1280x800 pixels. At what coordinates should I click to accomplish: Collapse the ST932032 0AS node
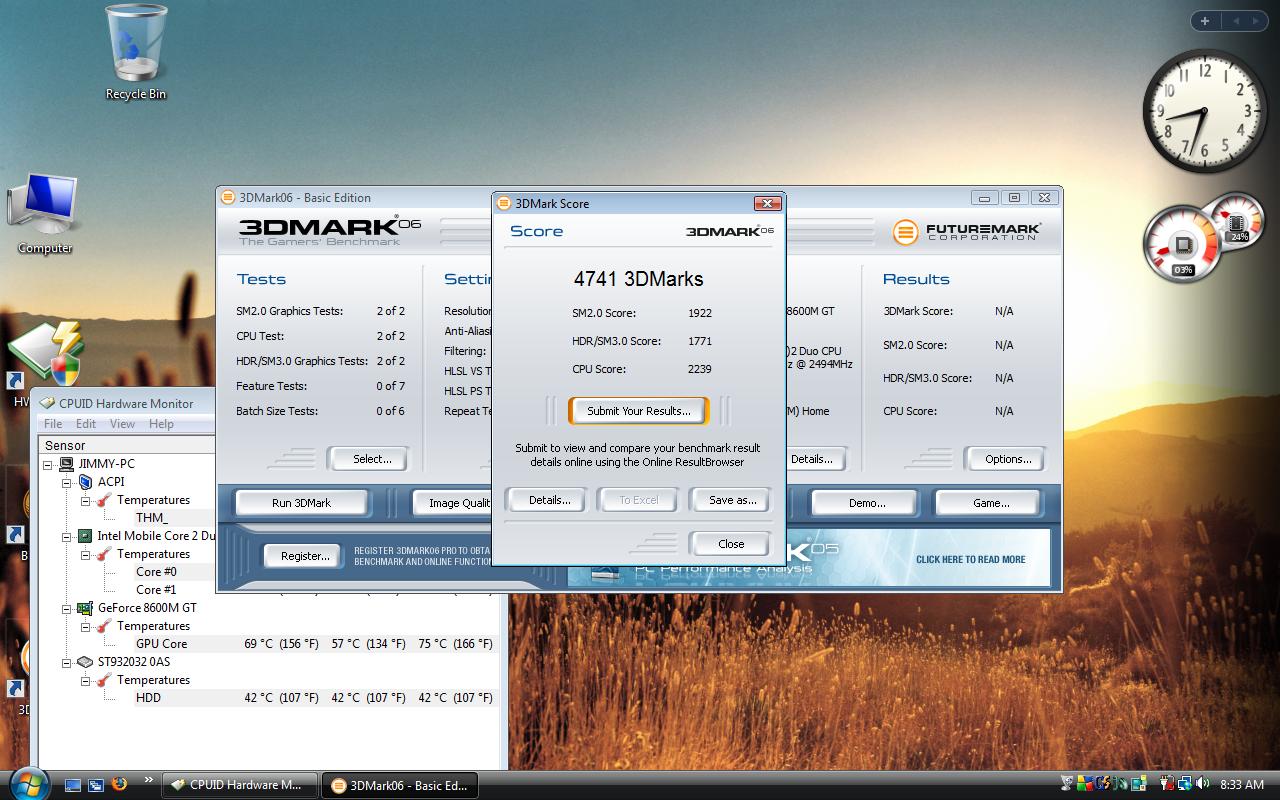pyautogui.click(x=67, y=662)
